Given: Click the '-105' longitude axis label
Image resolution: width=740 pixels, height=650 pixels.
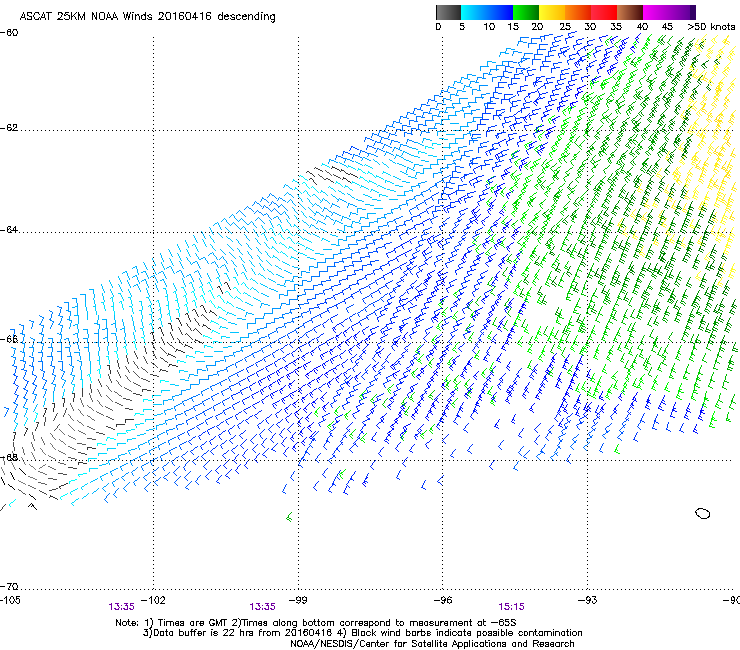Looking at the screenshot, I should (x=10, y=600).
